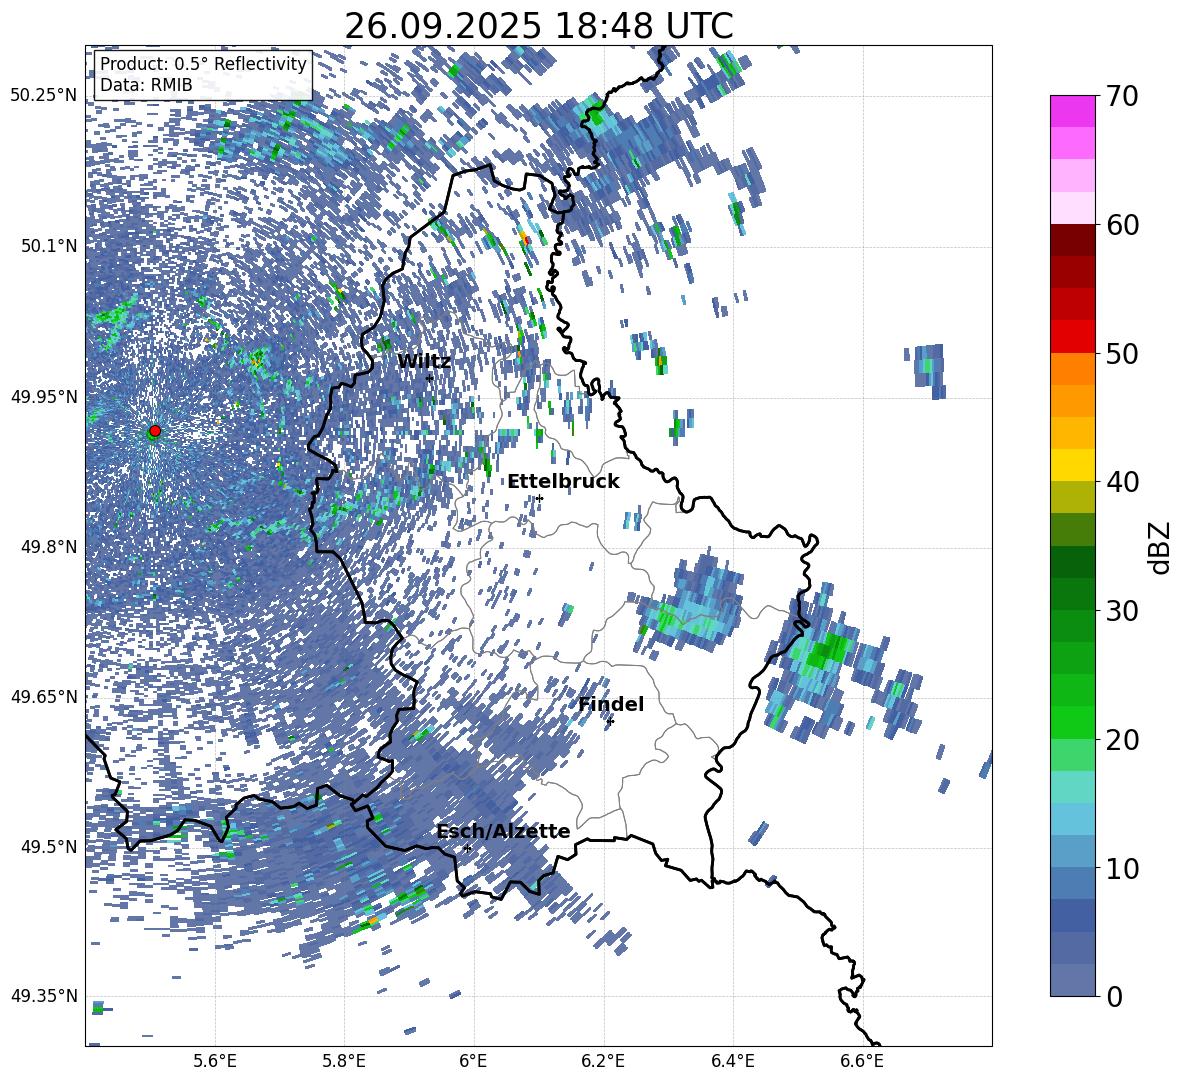1184x1081 pixels.
Task: Click the 6.2°E longitude label
Action: [x=603, y=1061]
